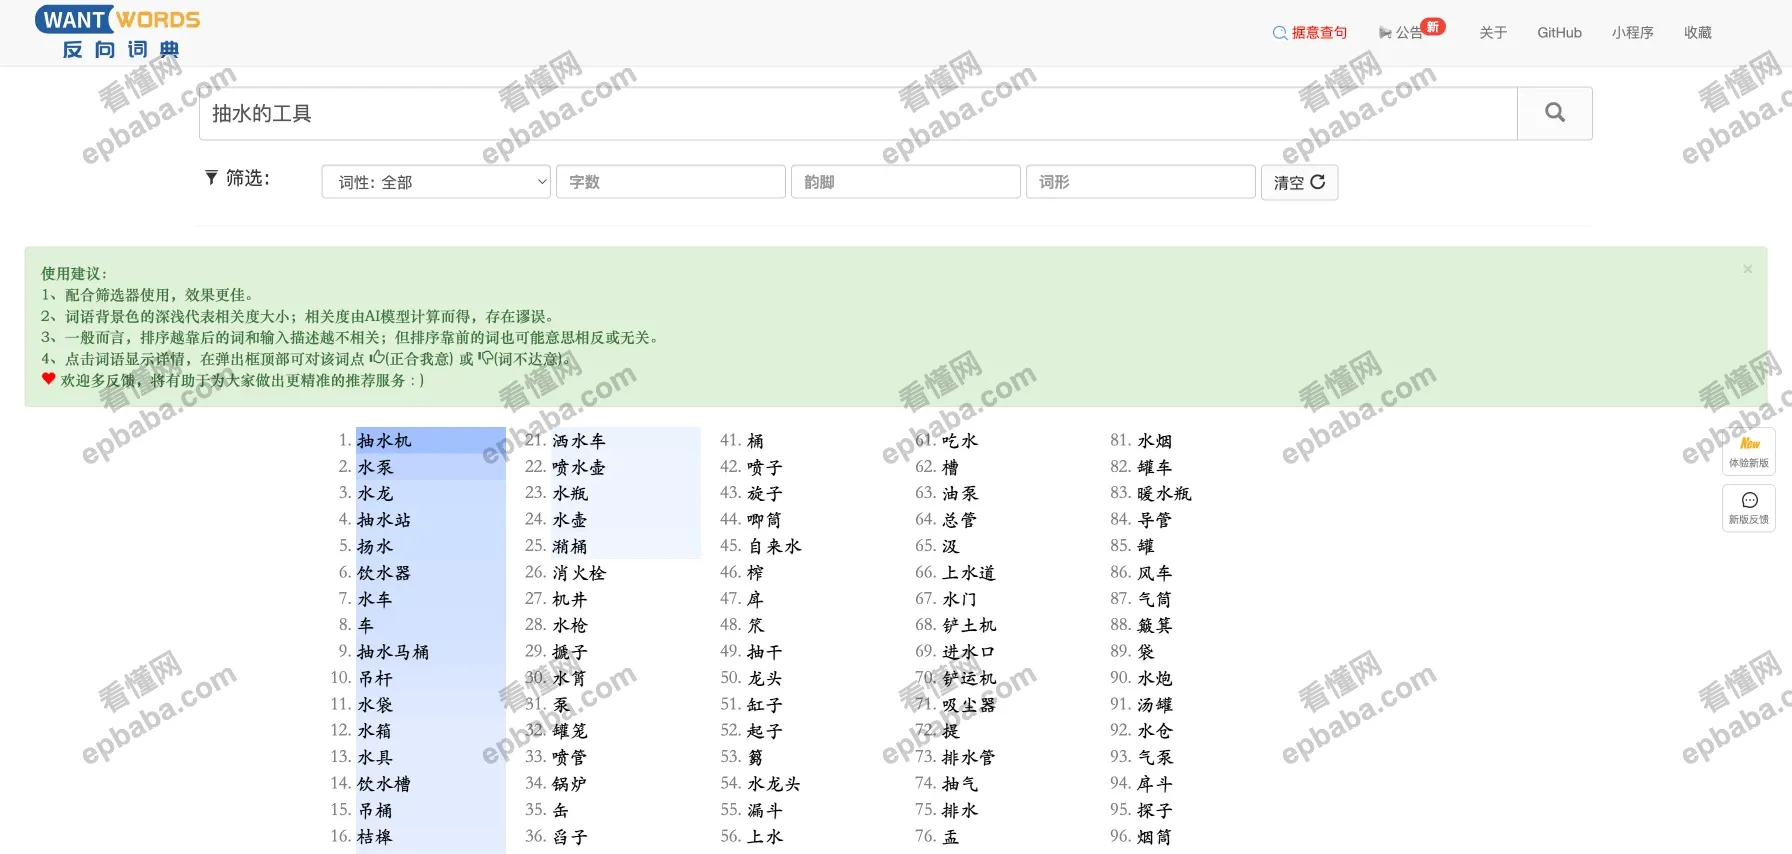Select result word 抽水马桶
Screen dimensions: 1792x854
[x=393, y=652]
